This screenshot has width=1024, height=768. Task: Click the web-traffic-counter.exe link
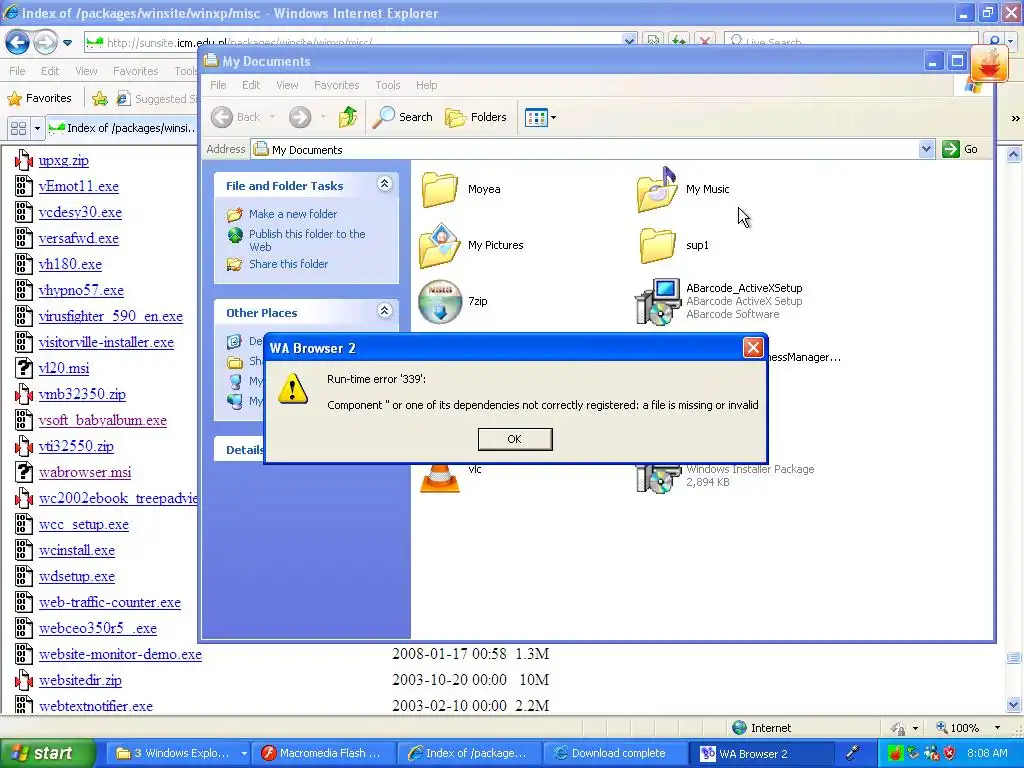pos(110,602)
